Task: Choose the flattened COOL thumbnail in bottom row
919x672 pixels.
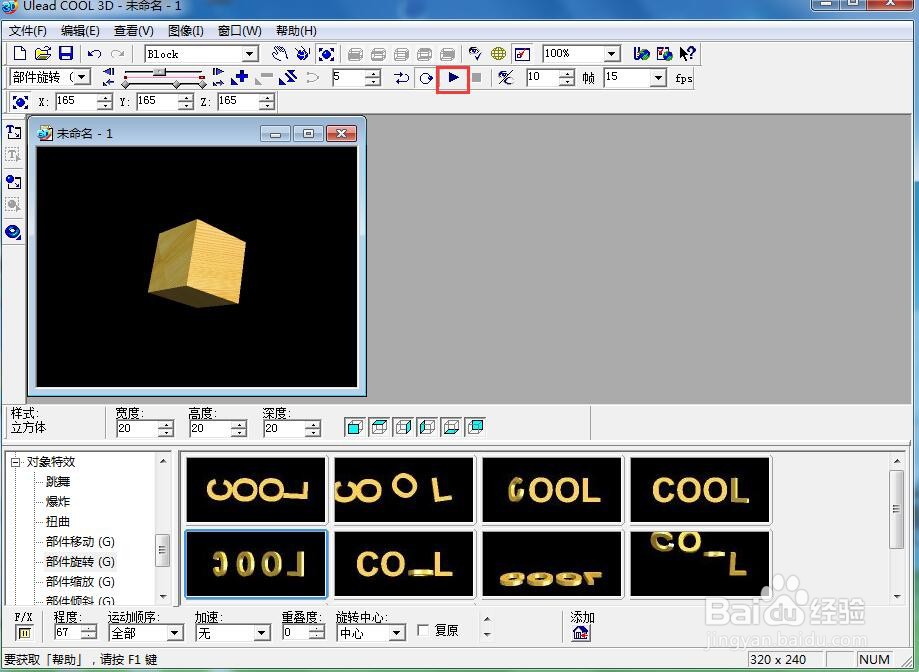Action: [x=551, y=564]
